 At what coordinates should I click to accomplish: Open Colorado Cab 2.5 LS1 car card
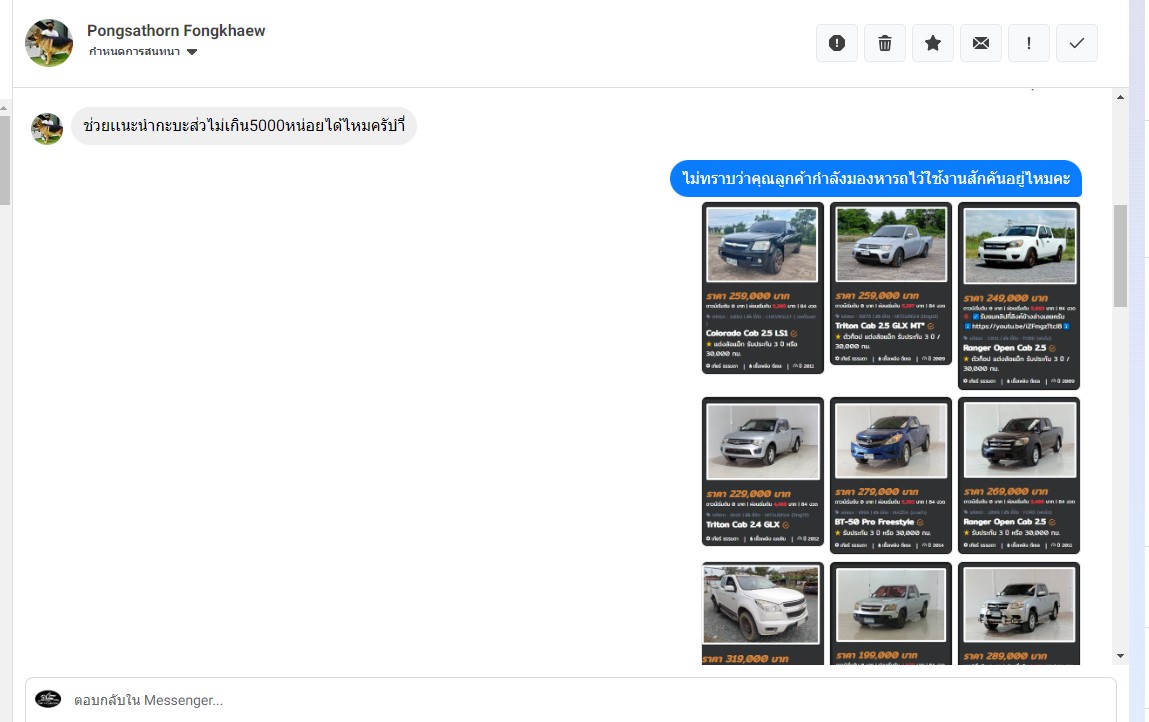pyautogui.click(x=763, y=288)
